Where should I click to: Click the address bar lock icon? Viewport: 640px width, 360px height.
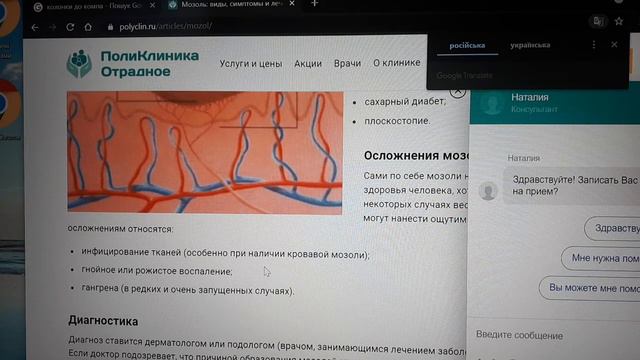110,27
